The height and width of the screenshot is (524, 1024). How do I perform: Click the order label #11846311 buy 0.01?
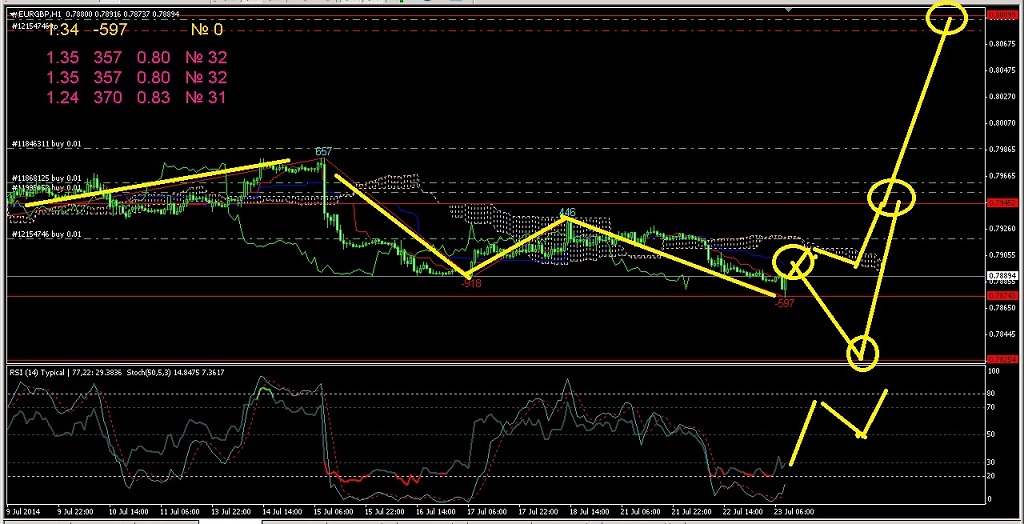point(46,144)
